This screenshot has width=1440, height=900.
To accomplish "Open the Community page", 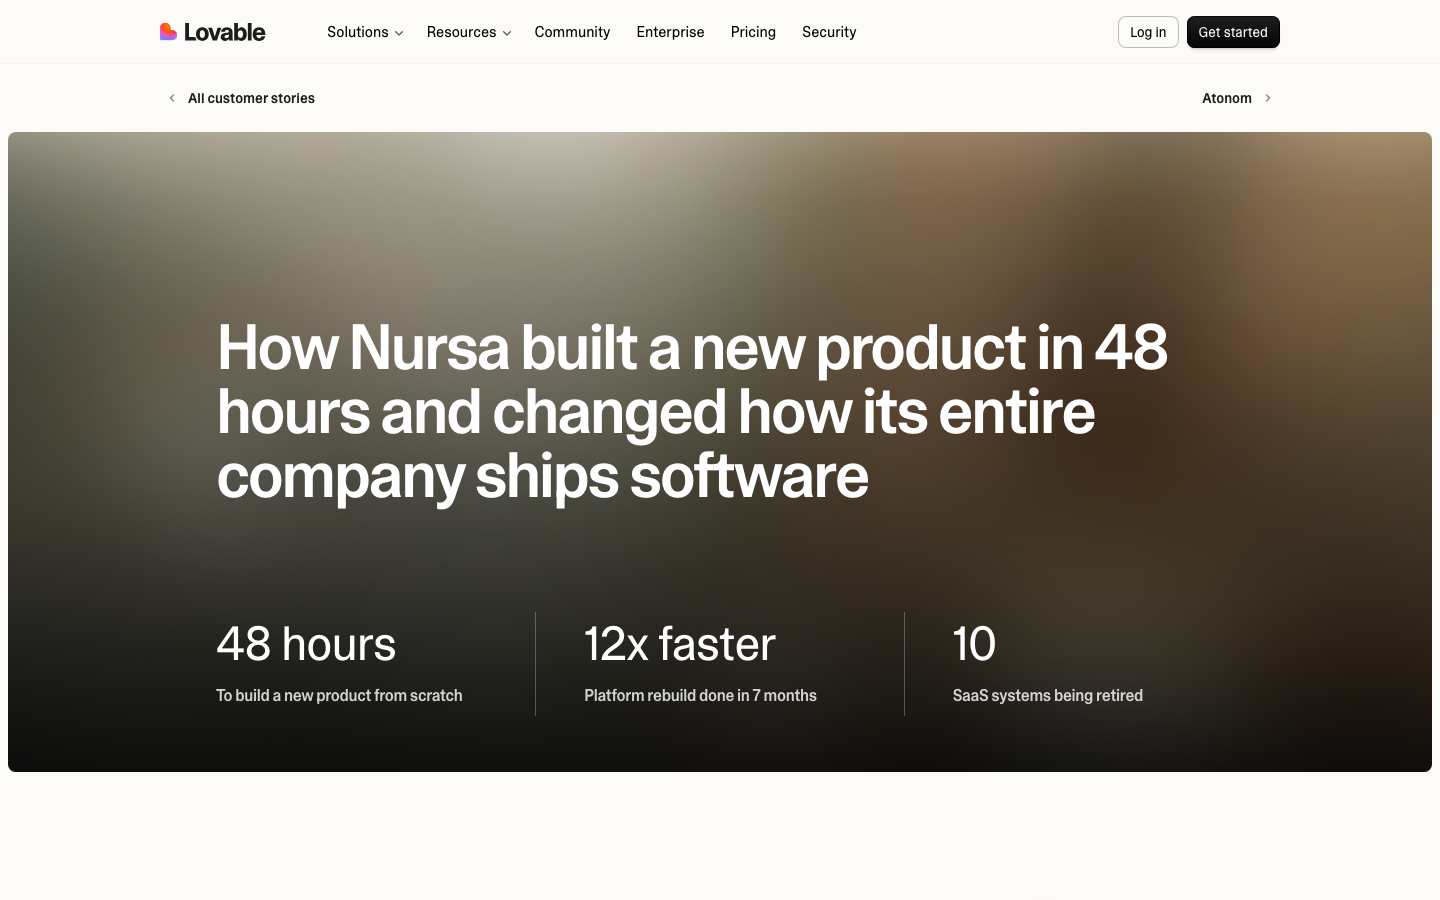I will (x=572, y=32).
